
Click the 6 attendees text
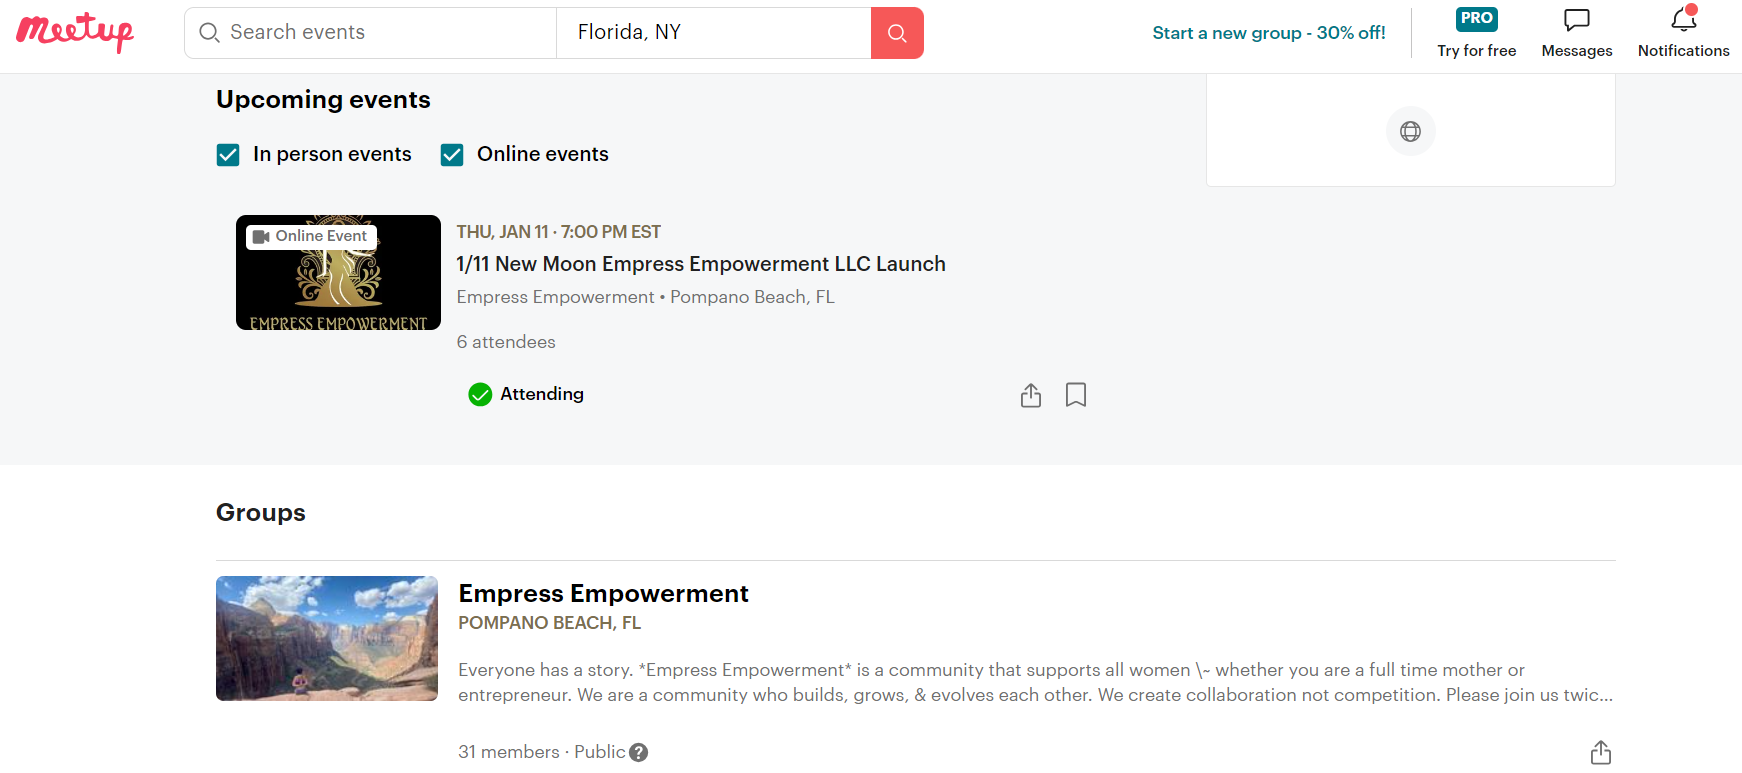(x=506, y=342)
